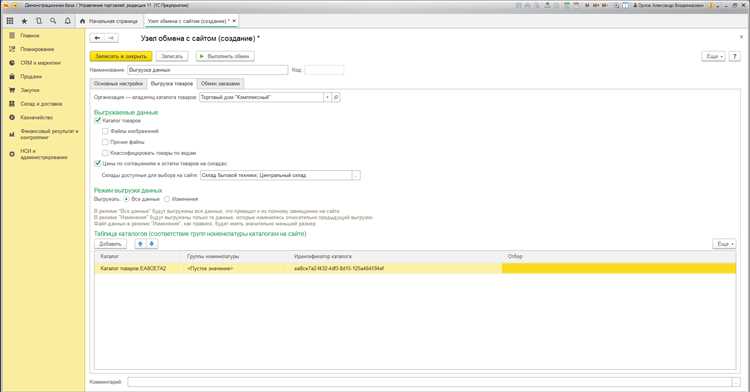Viewport: 750px width, 392px height.
Task: Navigate back with the left arrow
Action: [x=97, y=38]
